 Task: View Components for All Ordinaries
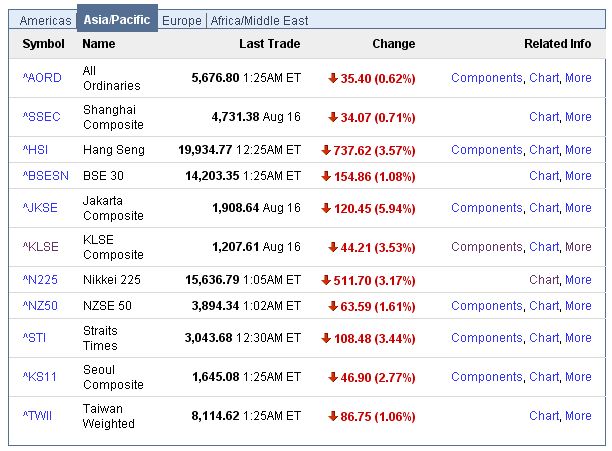click(x=486, y=78)
